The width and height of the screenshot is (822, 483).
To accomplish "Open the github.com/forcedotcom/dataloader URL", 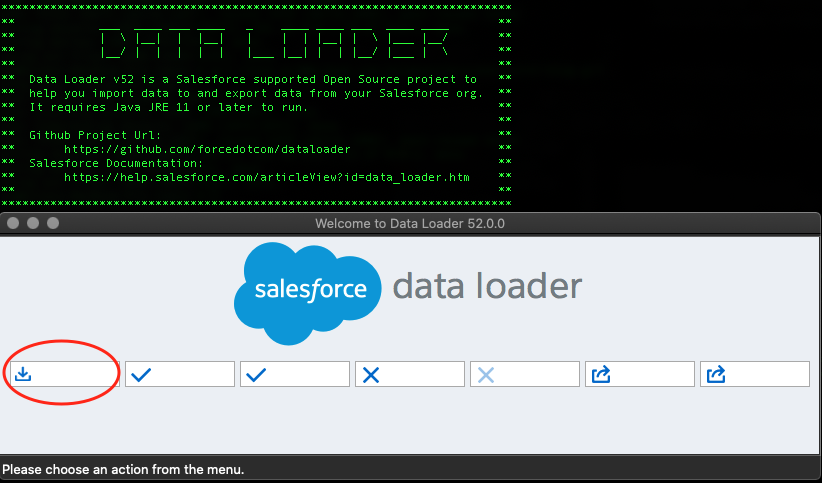I will (x=207, y=148).
